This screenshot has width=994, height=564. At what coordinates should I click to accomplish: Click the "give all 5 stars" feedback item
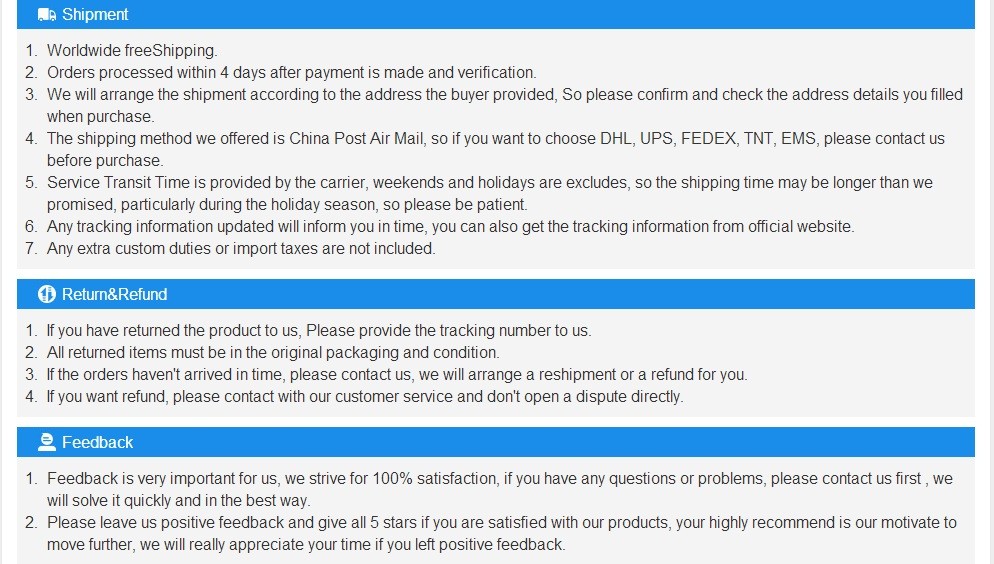click(x=501, y=522)
